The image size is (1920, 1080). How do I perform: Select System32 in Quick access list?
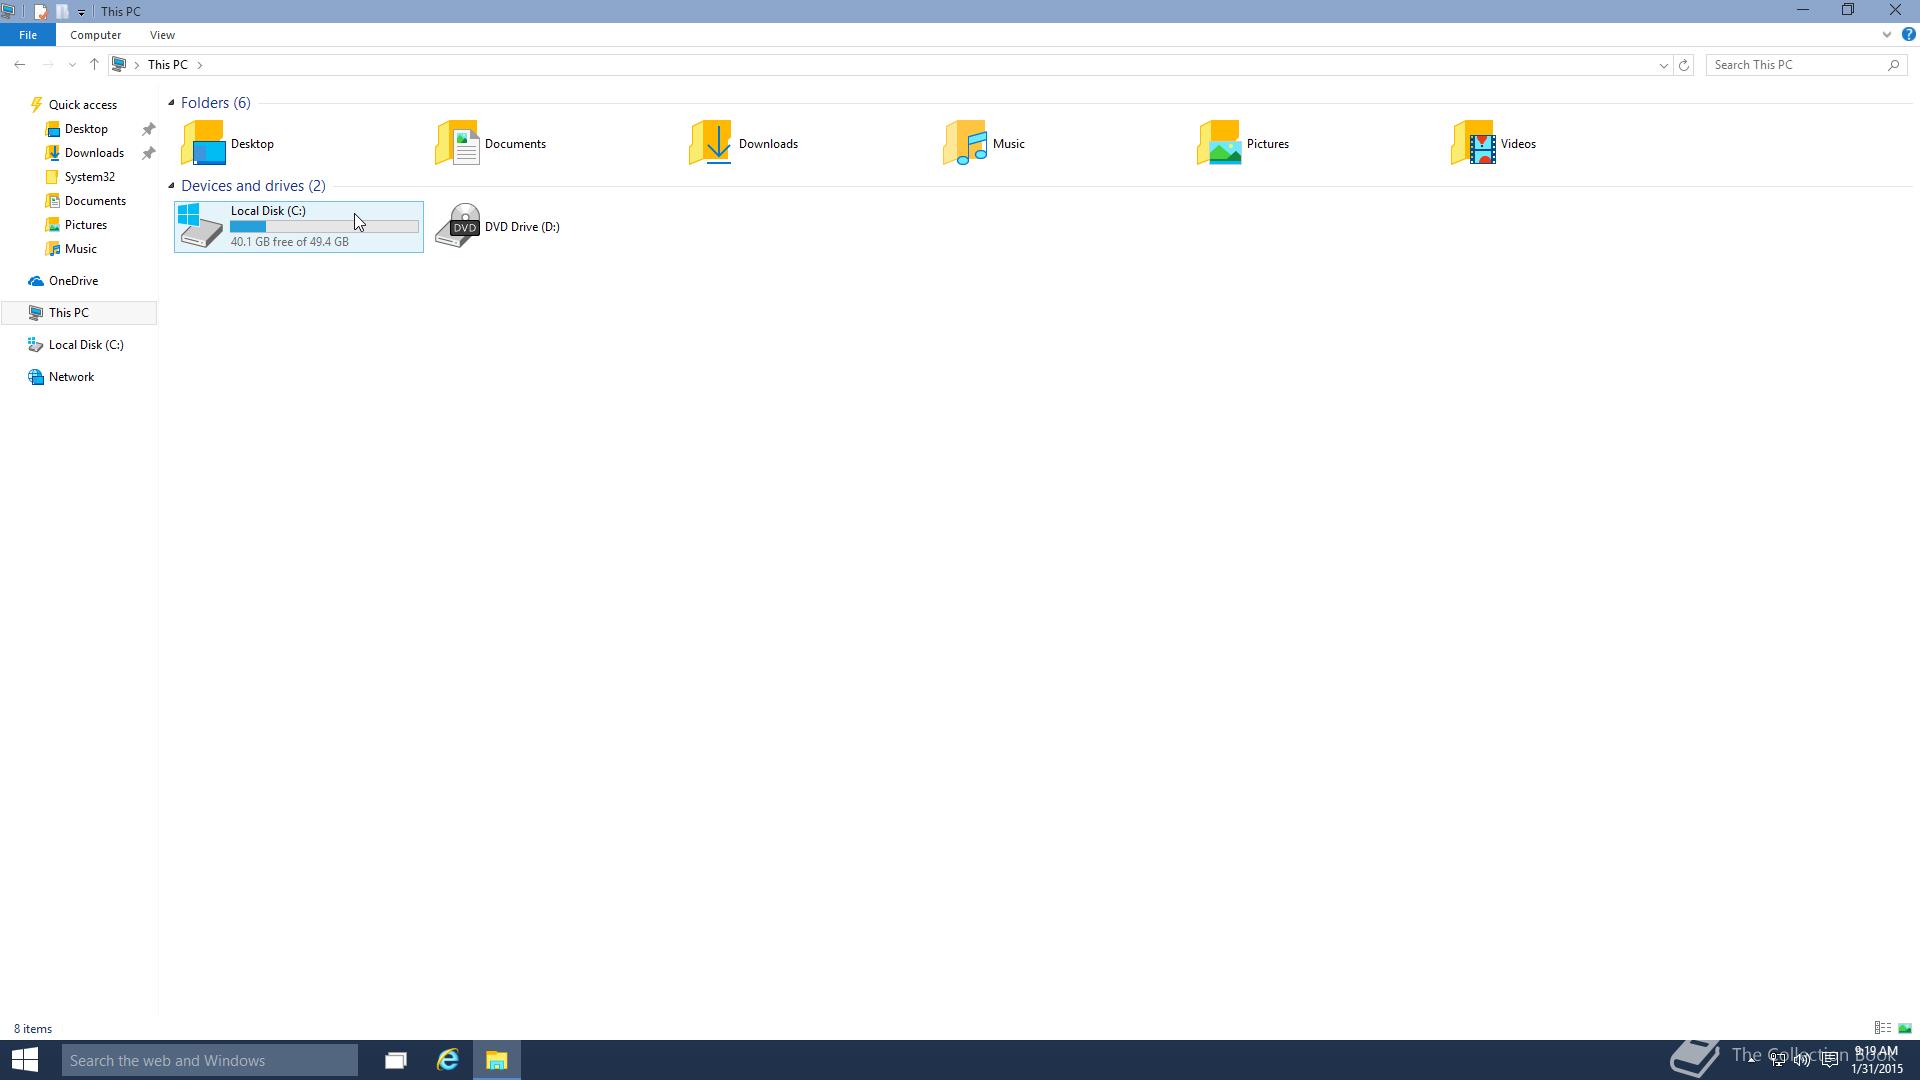point(89,177)
